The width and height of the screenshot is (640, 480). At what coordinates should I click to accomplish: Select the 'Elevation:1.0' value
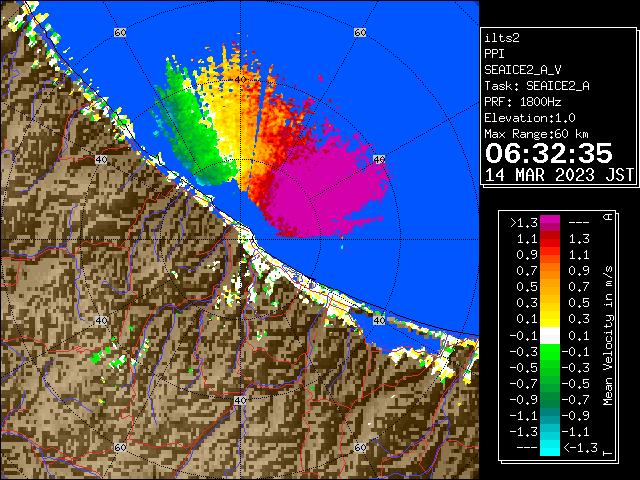[530, 118]
